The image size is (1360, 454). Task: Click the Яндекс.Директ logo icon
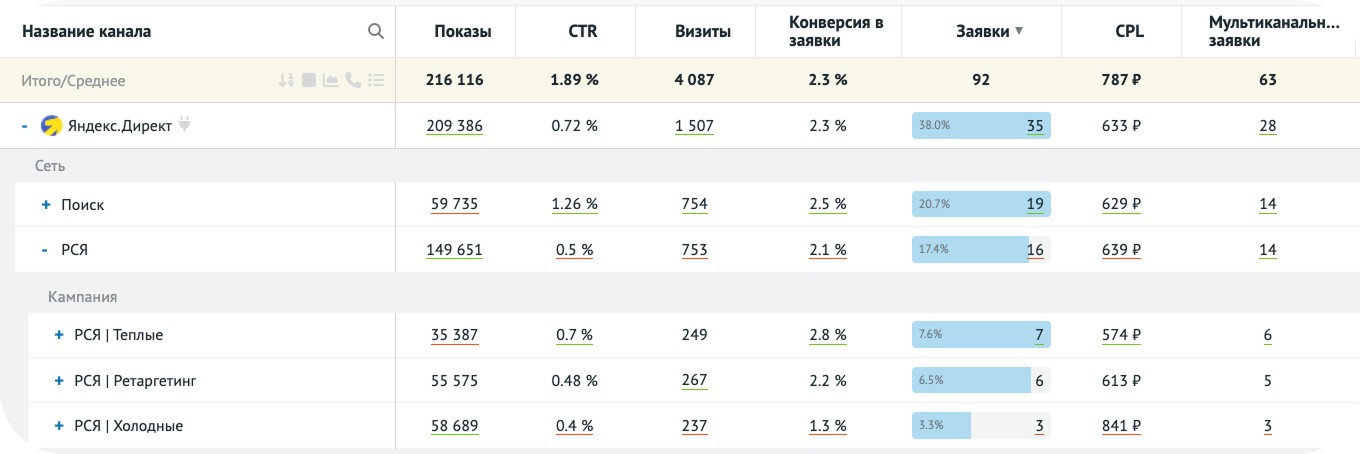tap(51, 126)
